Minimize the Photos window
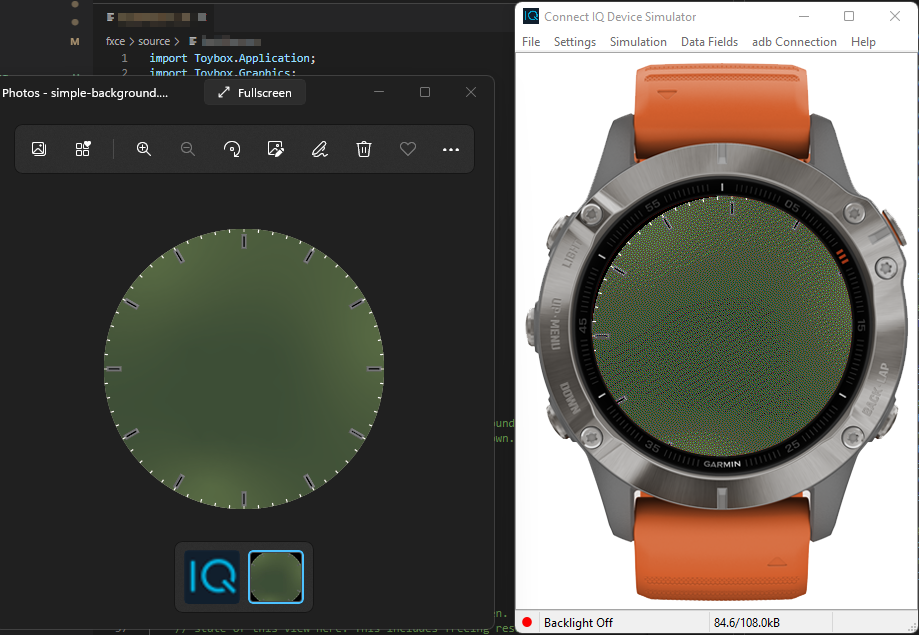Viewport: 919px width, 635px height. point(379,92)
